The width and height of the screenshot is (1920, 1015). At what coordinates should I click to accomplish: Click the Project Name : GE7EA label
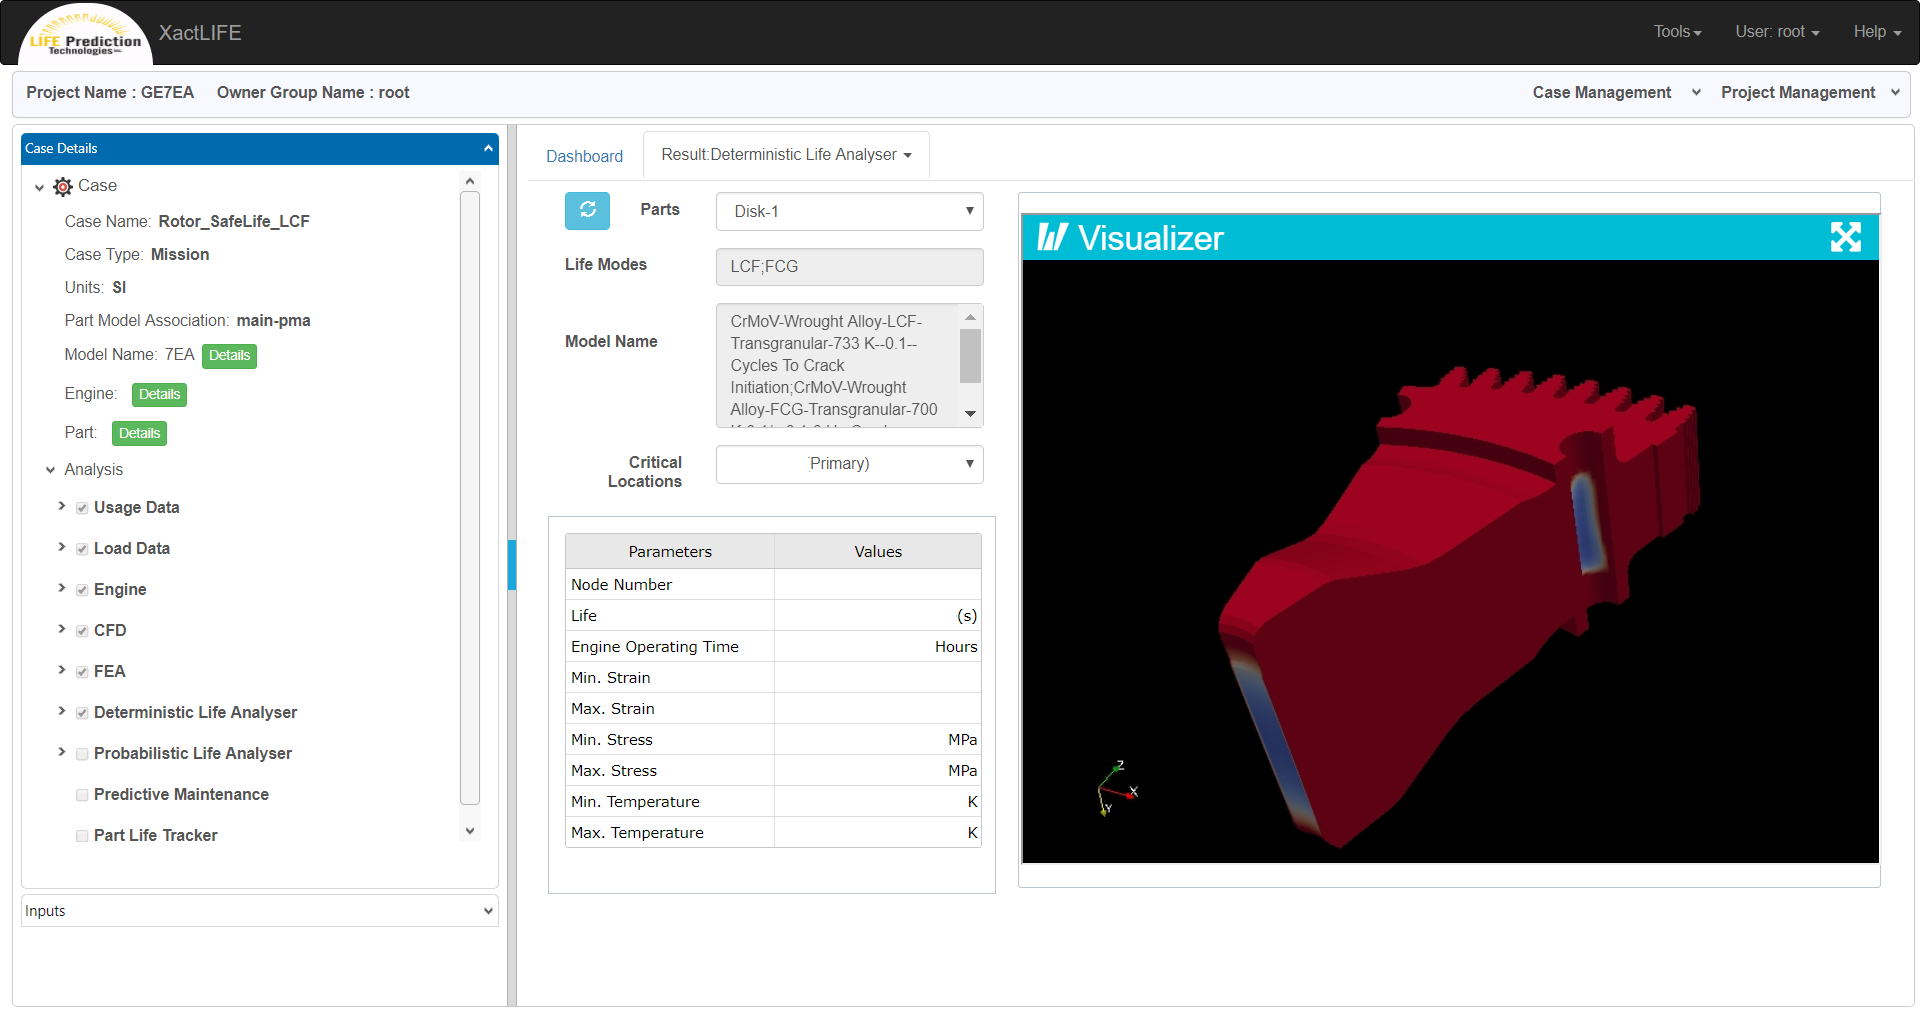(x=110, y=92)
